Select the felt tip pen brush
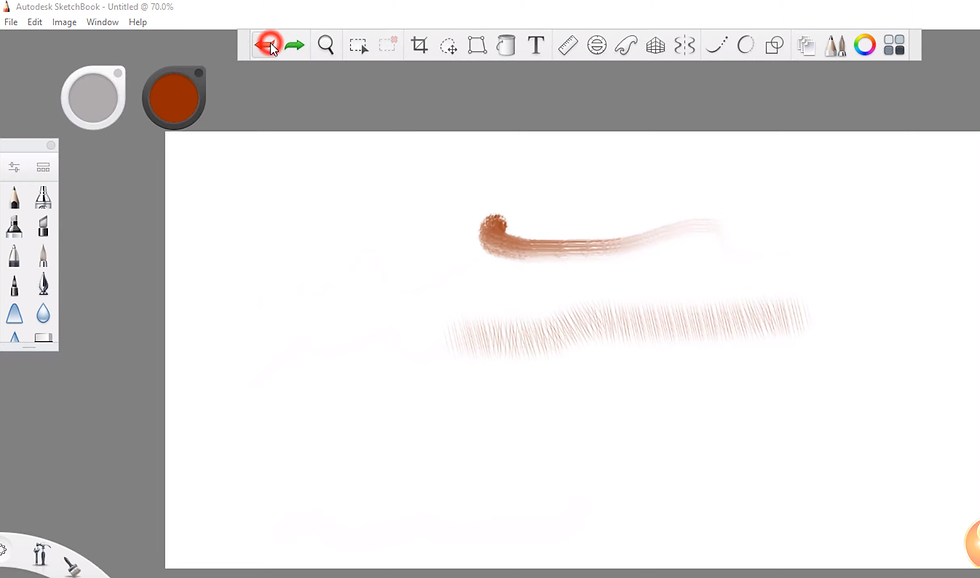 point(14,285)
